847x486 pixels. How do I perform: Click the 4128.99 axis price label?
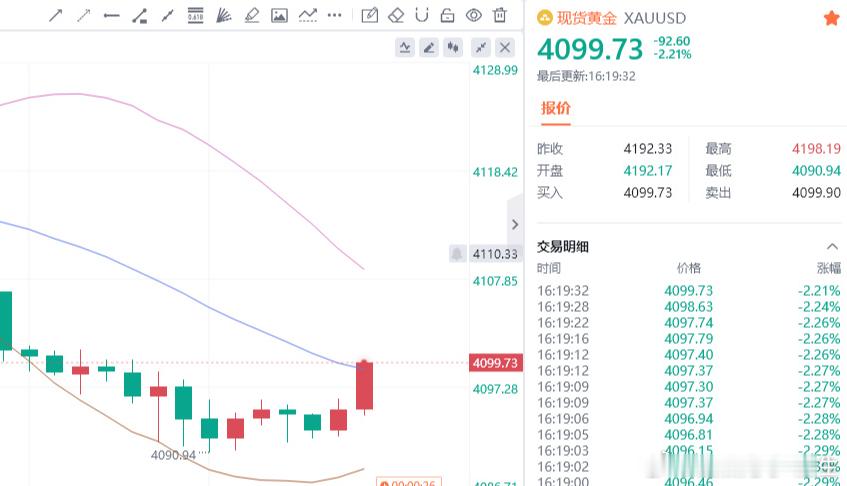click(495, 70)
